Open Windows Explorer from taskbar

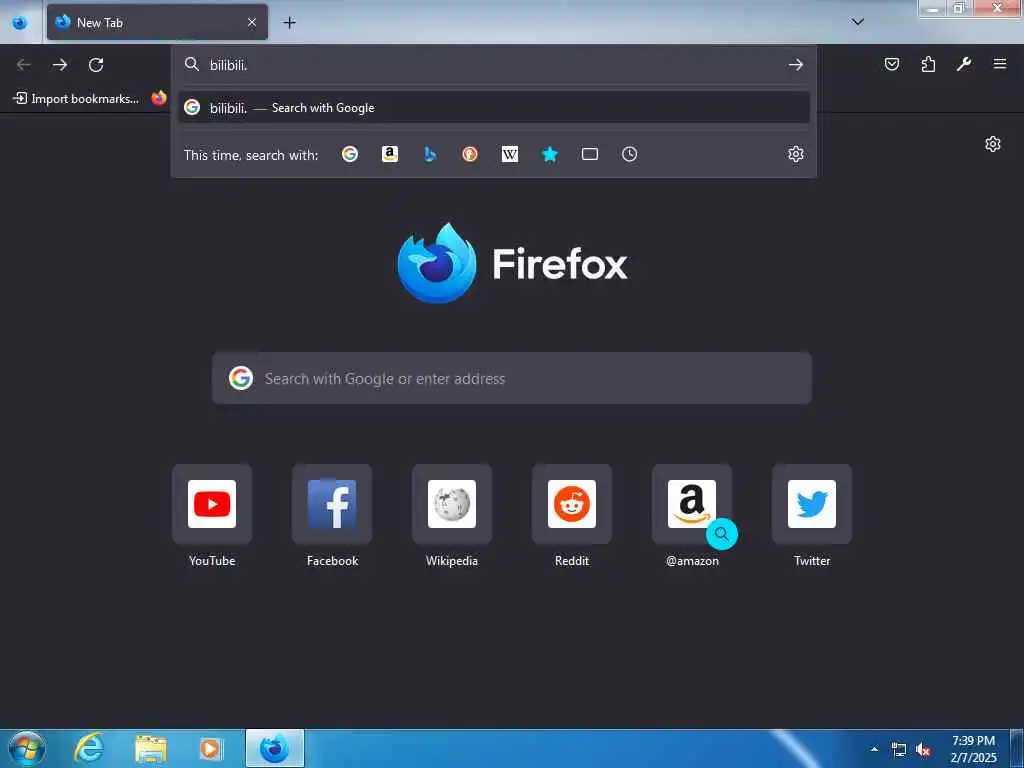[151, 748]
